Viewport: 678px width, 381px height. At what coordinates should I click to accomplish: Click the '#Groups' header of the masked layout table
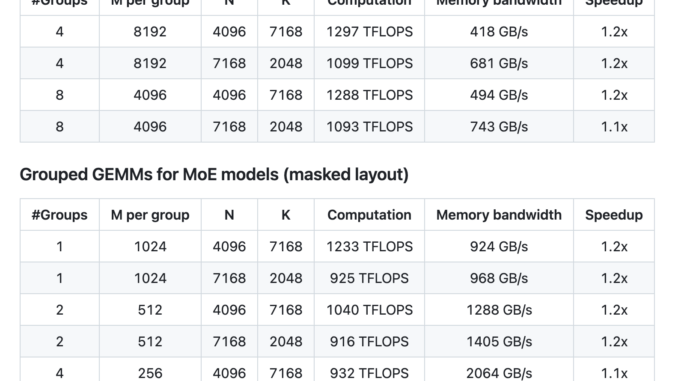[x=60, y=215]
